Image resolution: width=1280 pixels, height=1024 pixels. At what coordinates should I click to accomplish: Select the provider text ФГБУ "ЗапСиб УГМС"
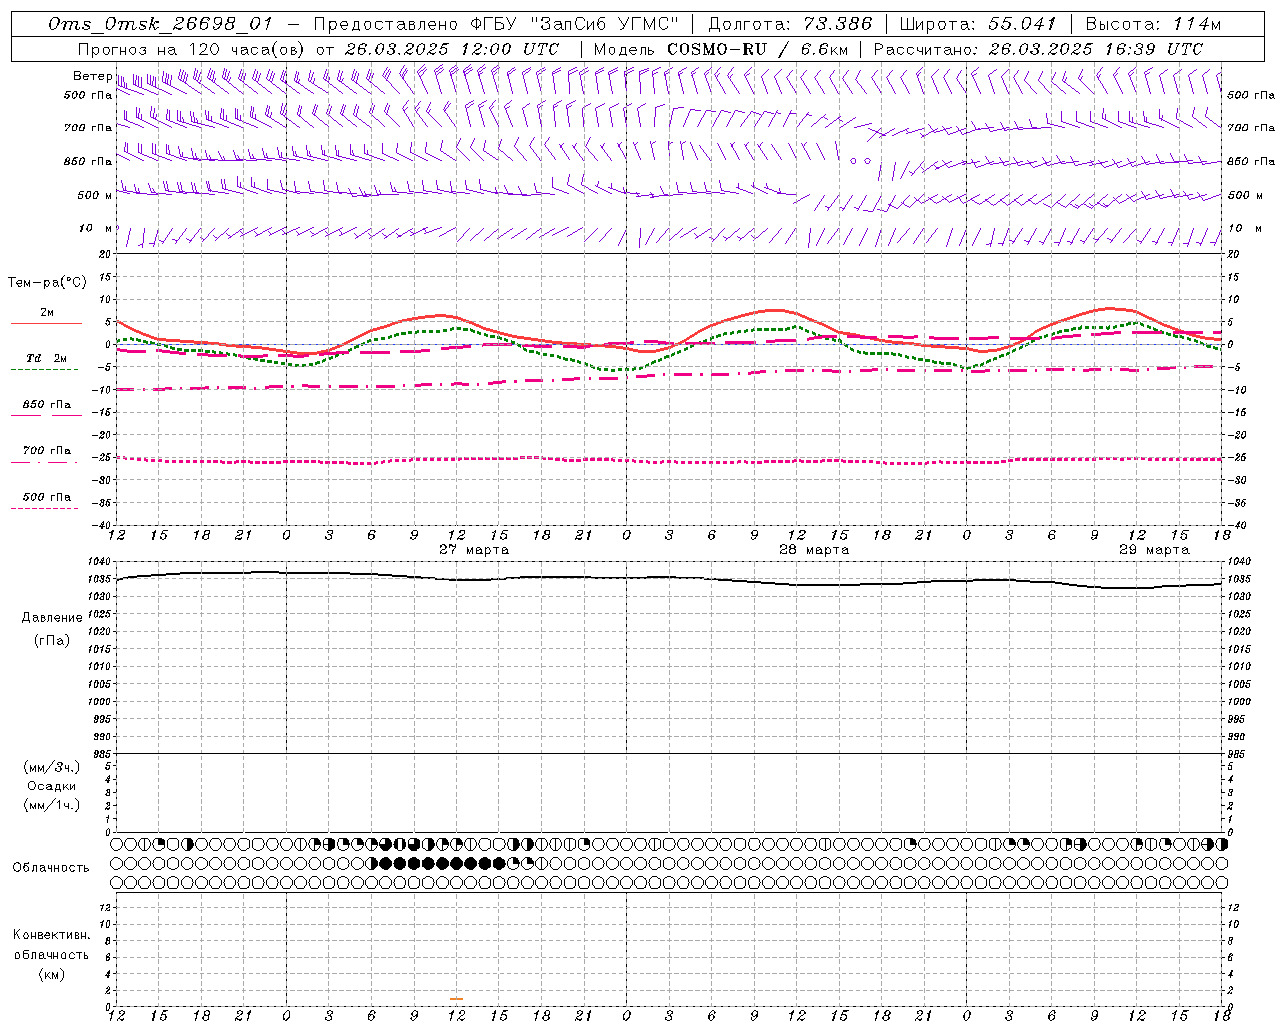[574, 24]
